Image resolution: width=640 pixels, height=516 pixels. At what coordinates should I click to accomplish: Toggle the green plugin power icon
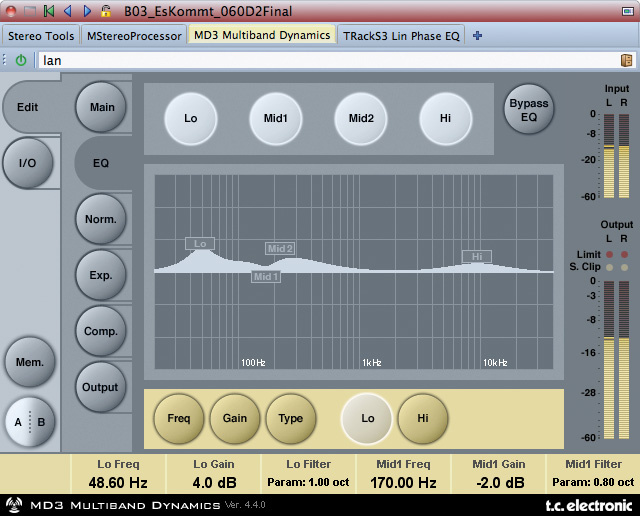[x=21, y=60]
